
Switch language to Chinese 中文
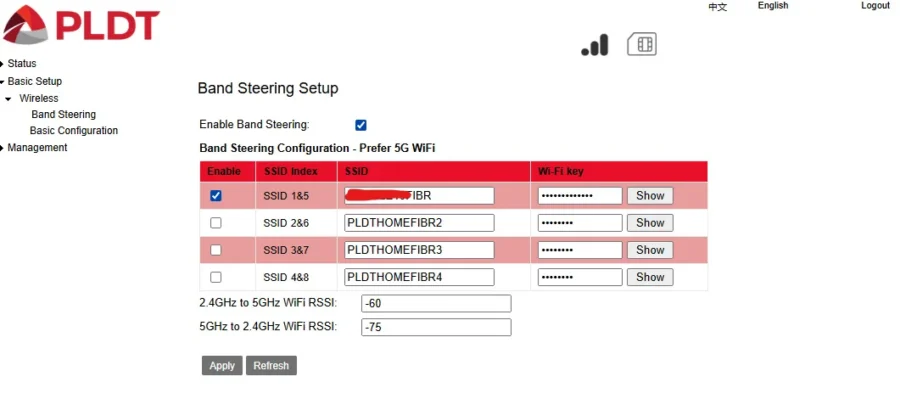click(x=717, y=7)
